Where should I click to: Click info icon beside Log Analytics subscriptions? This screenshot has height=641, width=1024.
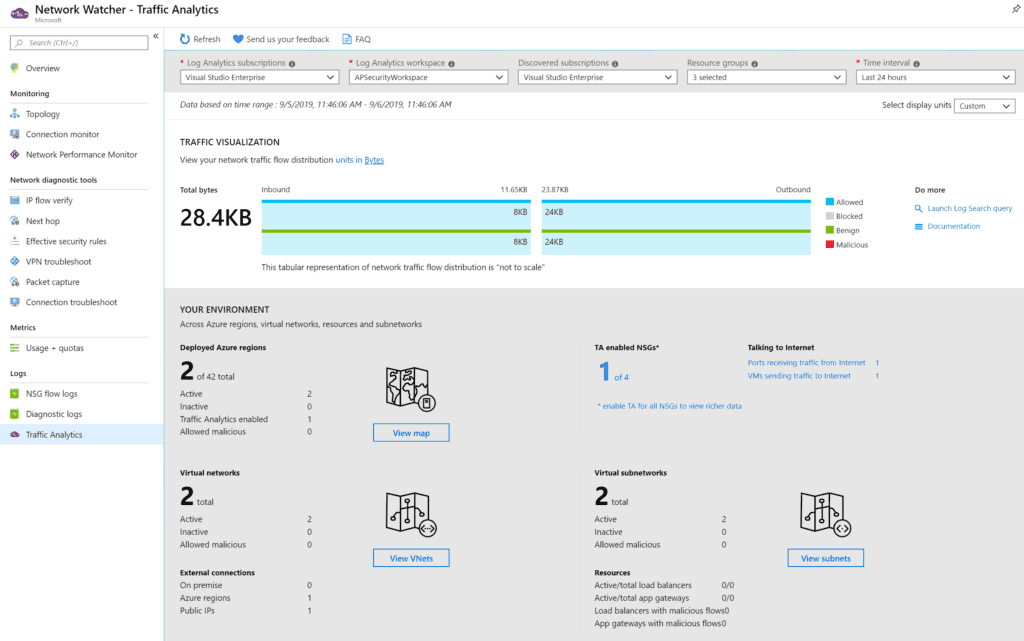coord(292,64)
